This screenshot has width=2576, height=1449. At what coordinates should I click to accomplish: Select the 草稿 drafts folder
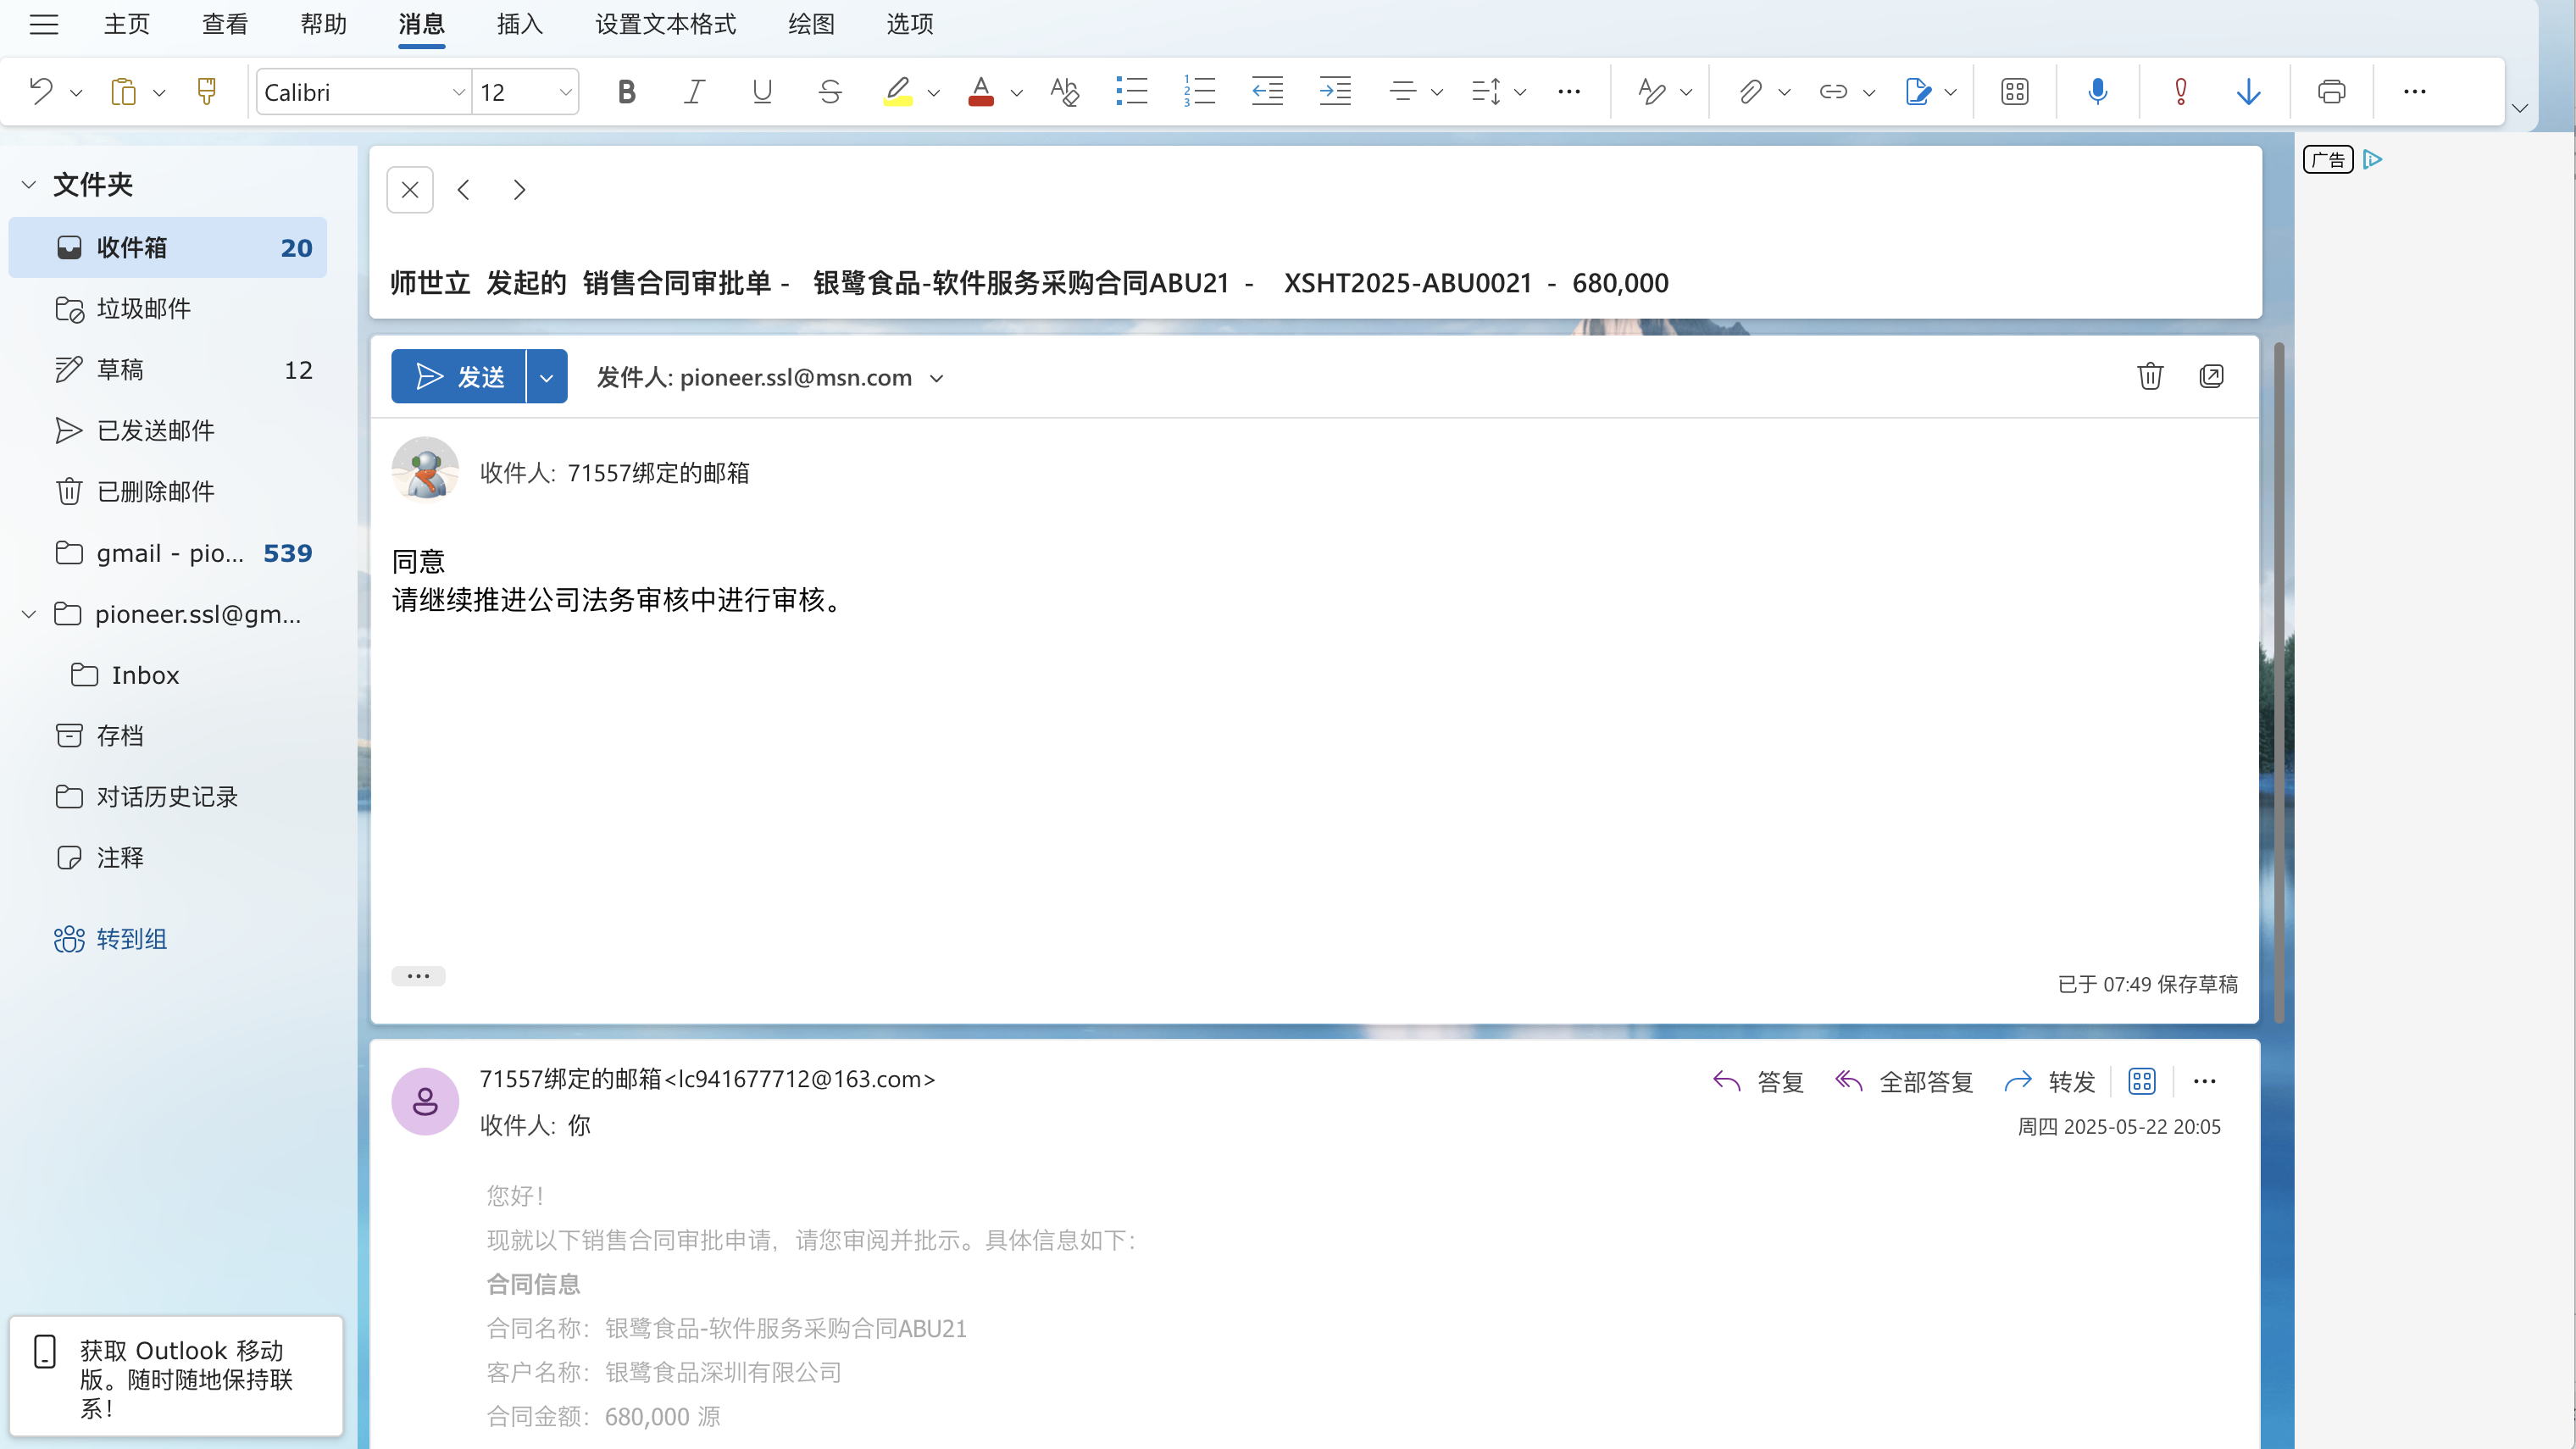[168, 369]
